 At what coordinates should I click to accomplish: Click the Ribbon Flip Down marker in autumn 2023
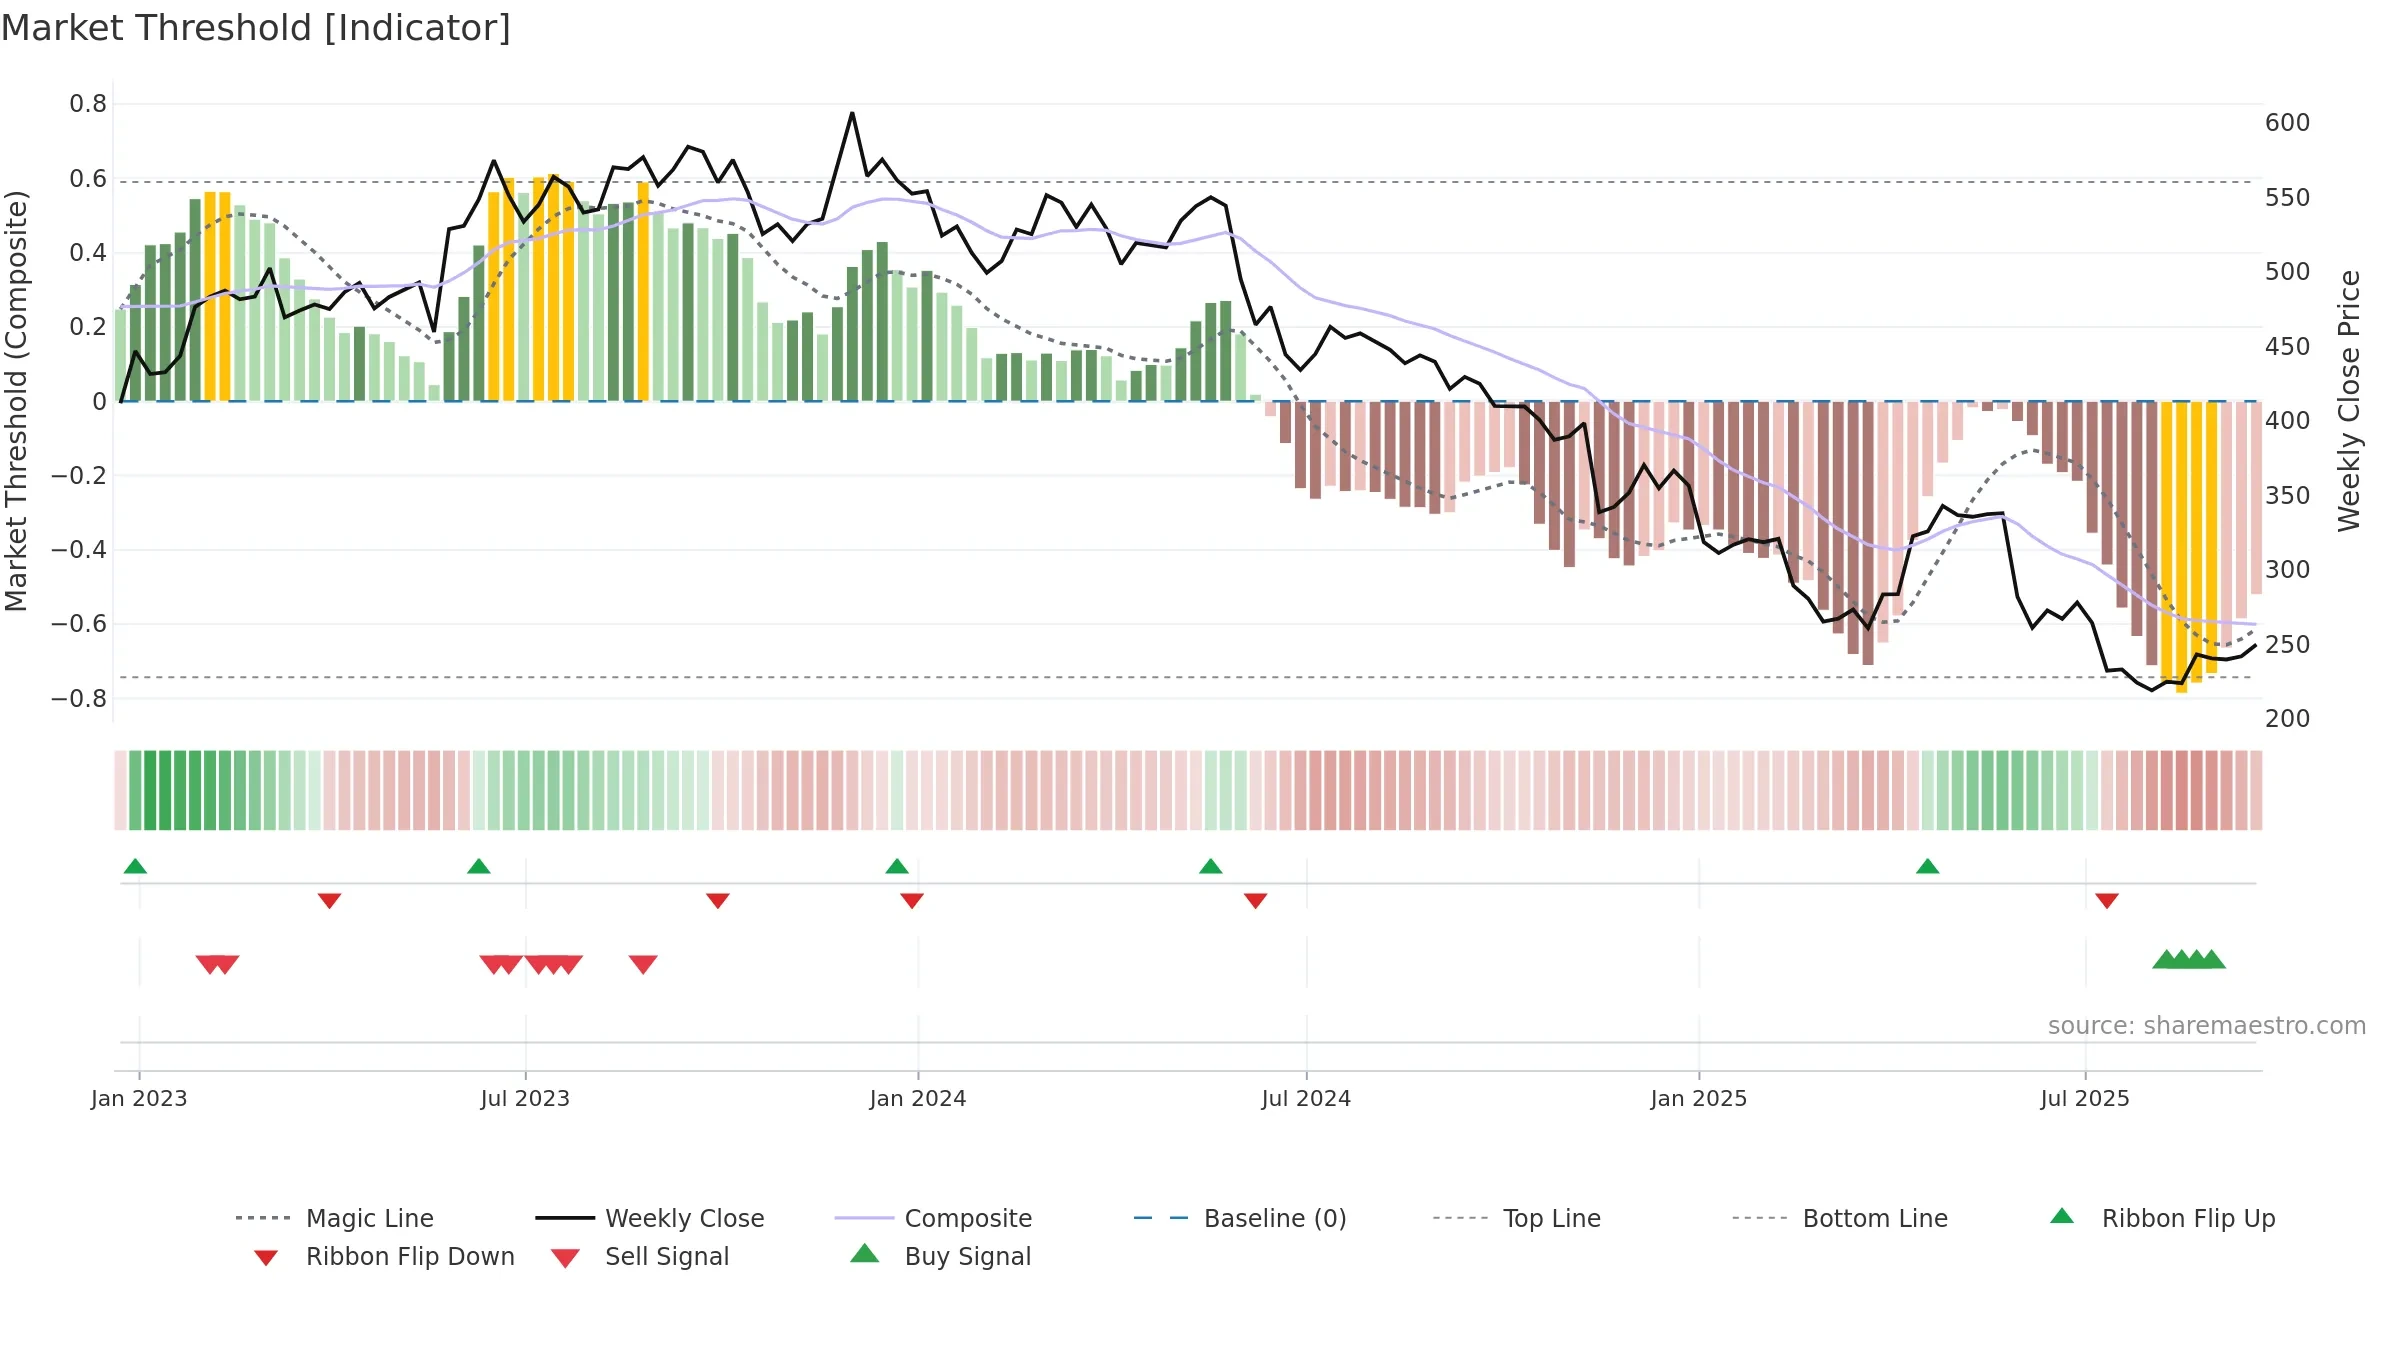(718, 901)
